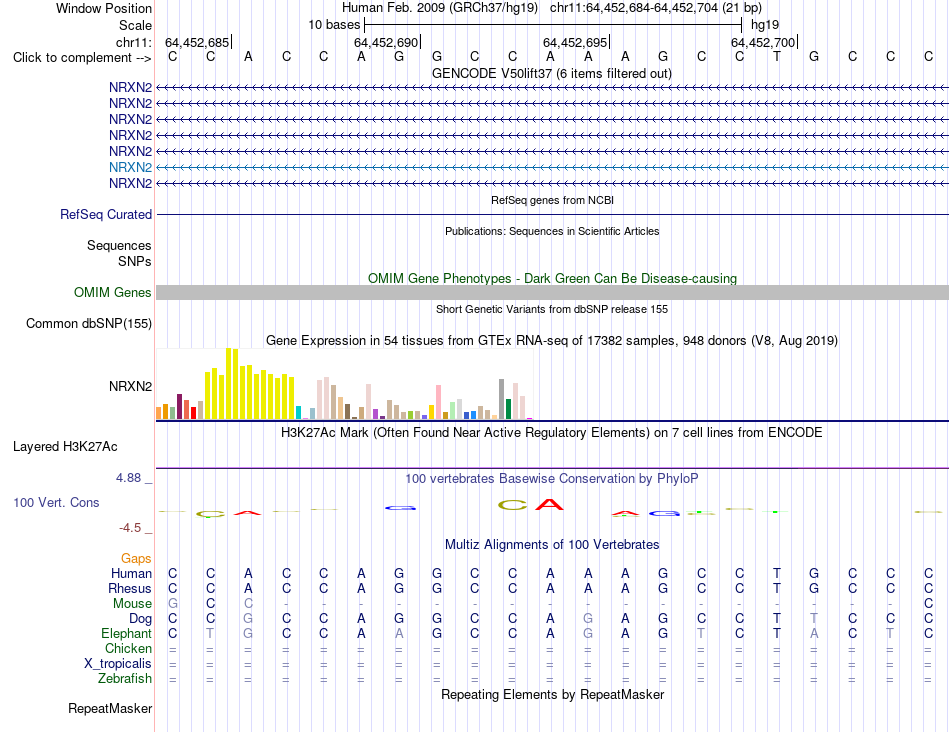Click the dark green bar in GTEx chart
The image size is (950, 732).
pos(508,409)
